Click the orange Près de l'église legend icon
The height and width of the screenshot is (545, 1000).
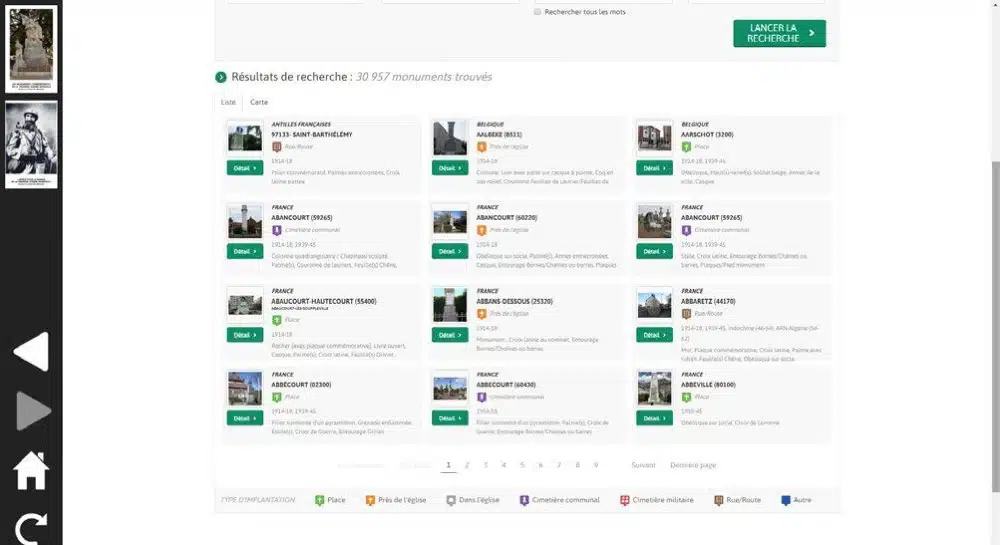tap(370, 500)
